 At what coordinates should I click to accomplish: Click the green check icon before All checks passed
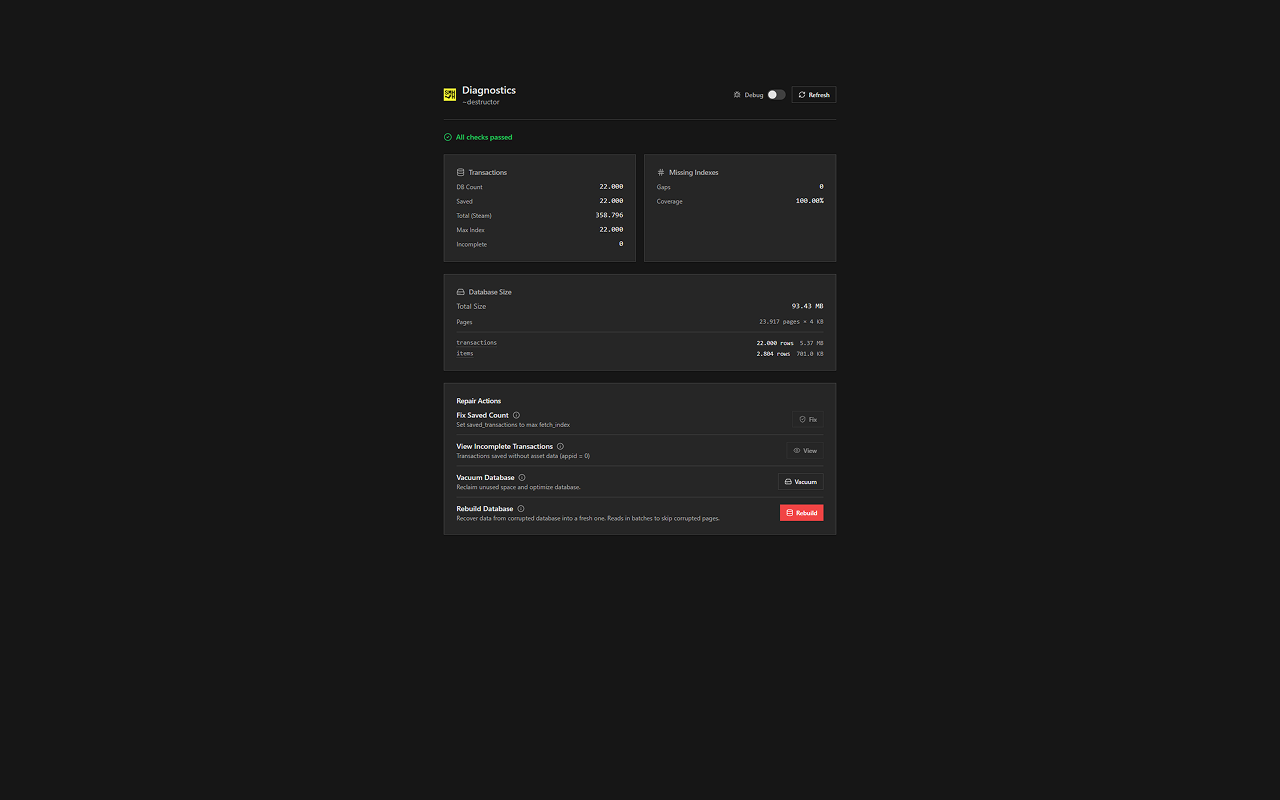[448, 137]
